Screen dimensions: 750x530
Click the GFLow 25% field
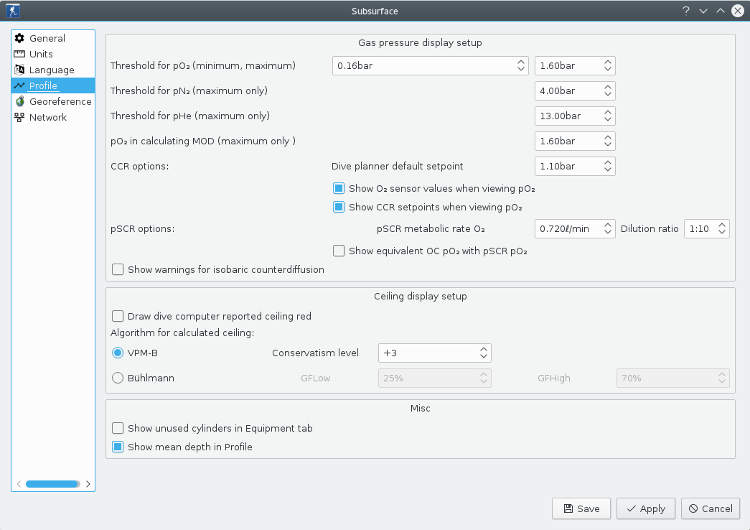[434, 378]
